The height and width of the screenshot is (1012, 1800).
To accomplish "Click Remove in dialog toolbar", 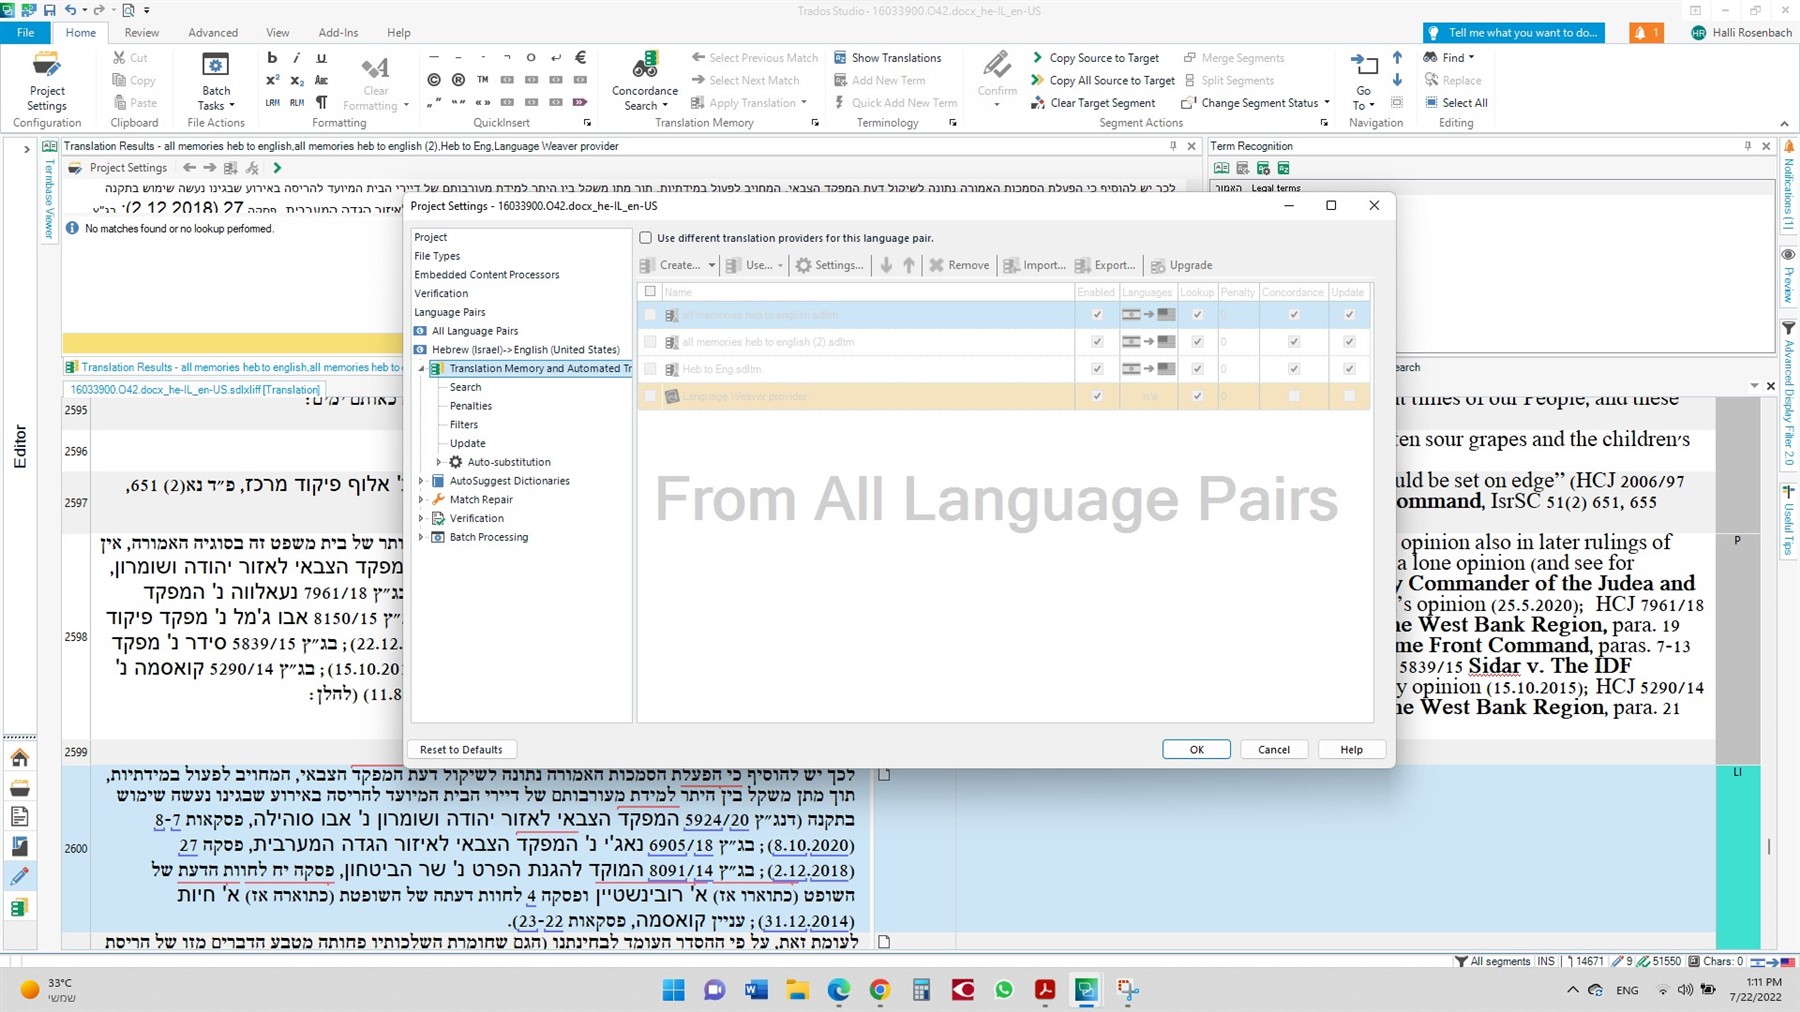I will [x=959, y=265].
